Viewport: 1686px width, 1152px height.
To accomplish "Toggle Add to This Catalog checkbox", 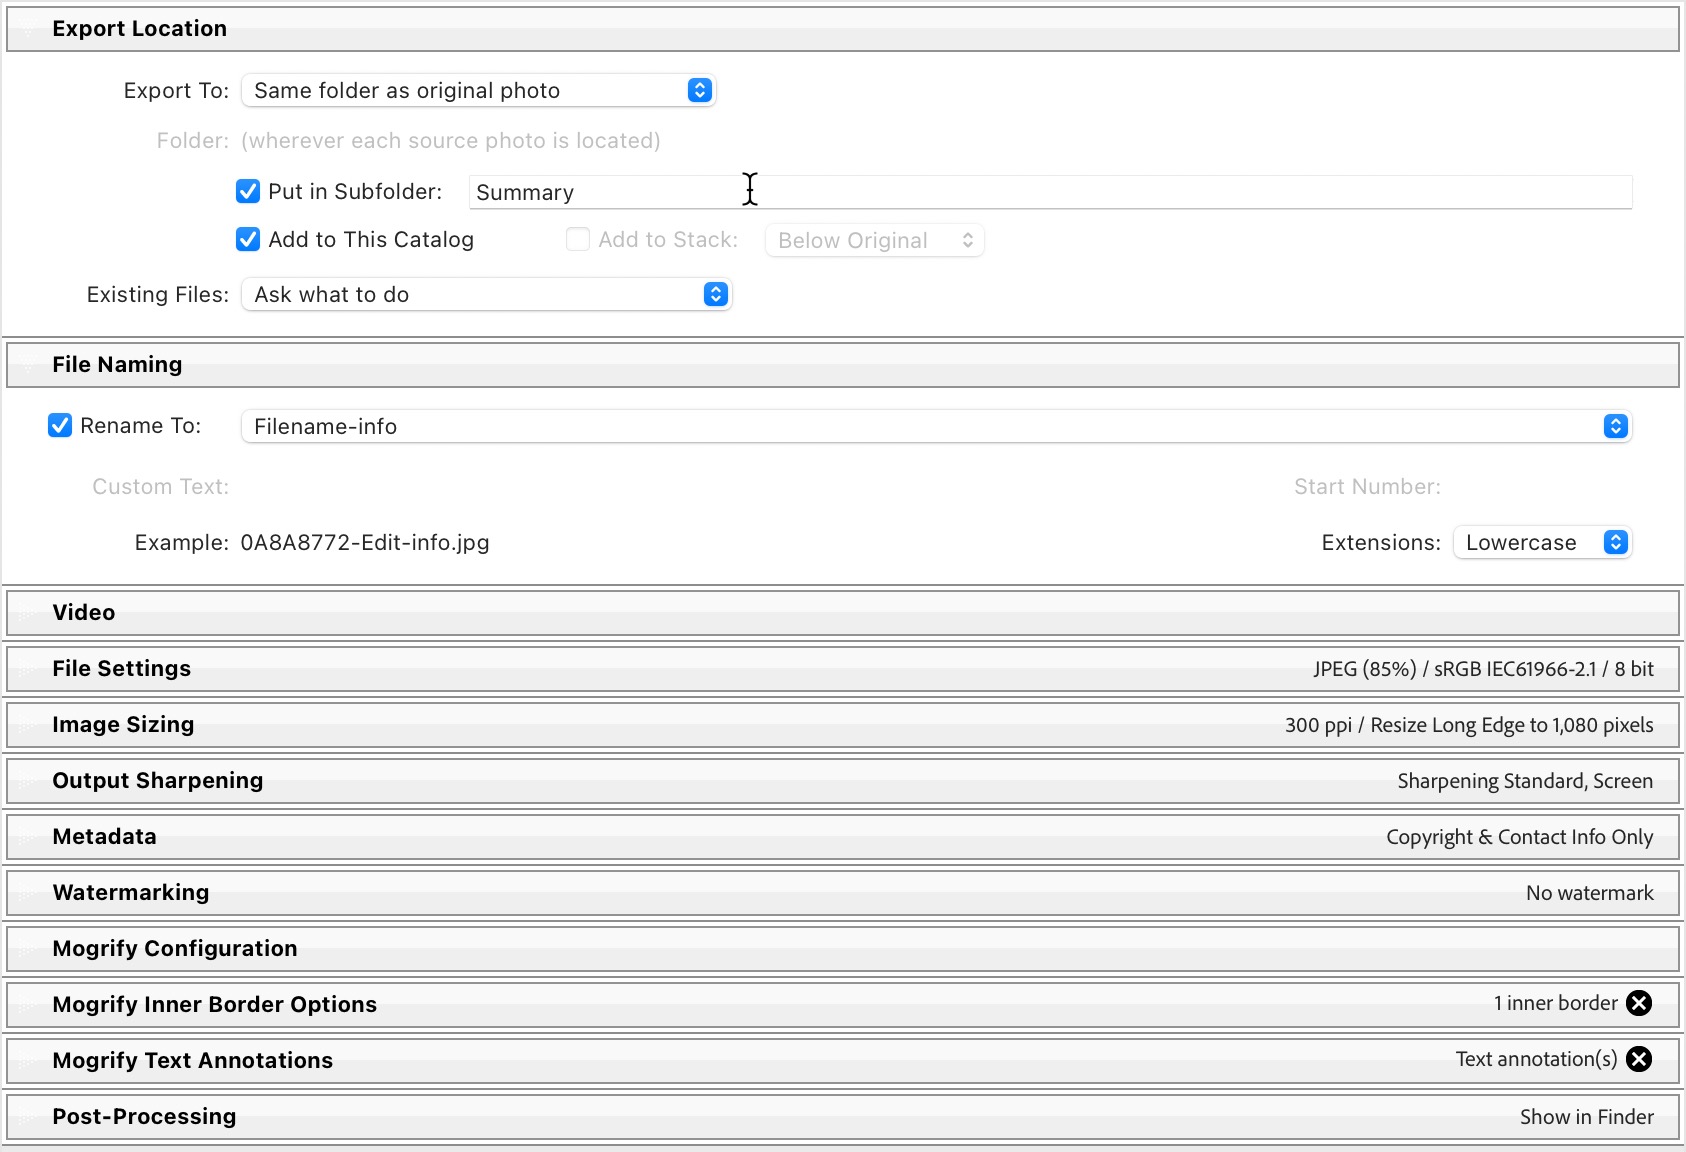I will pyautogui.click(x=248, y=239).
